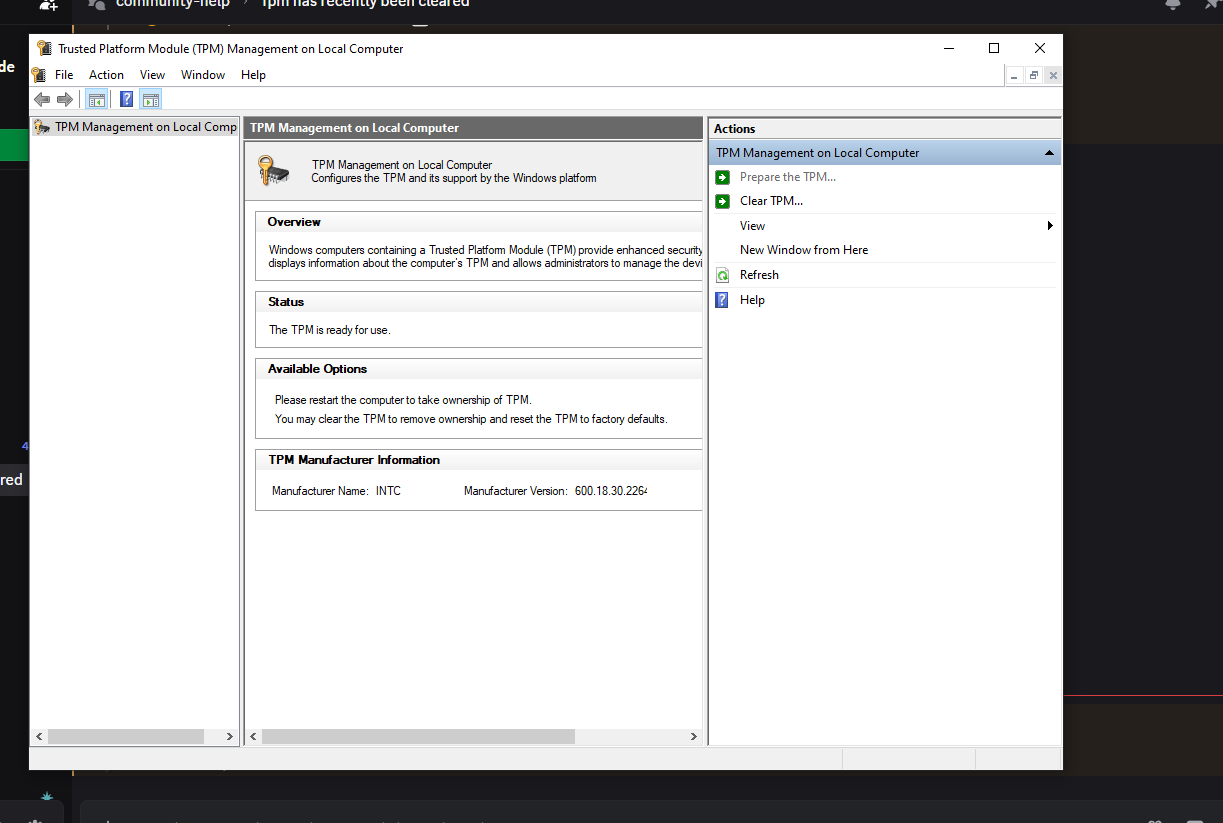1223x823 pixels.
Task: Toggle Show/Hide Console Tree toolbar icon
Action: point(97,99)
